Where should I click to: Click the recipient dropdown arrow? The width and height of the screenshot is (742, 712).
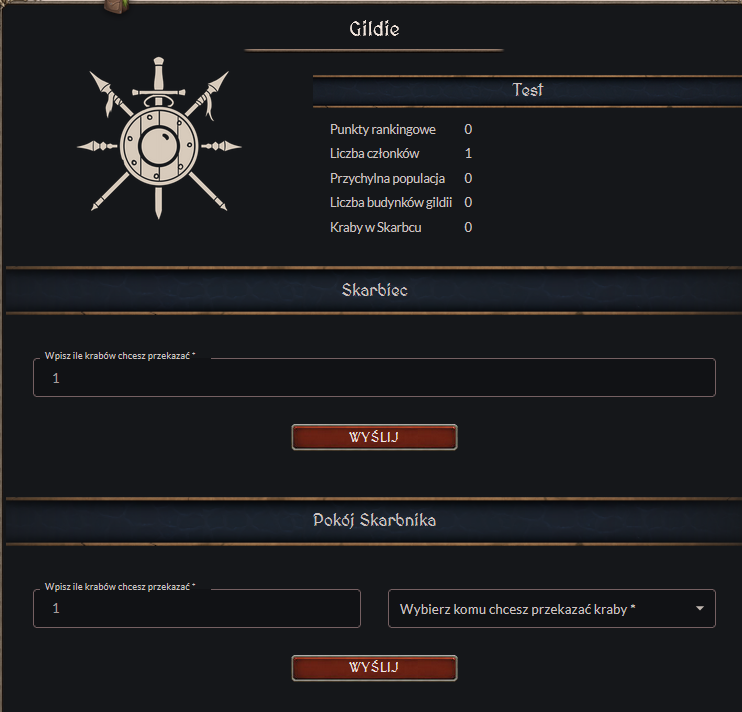700,608
